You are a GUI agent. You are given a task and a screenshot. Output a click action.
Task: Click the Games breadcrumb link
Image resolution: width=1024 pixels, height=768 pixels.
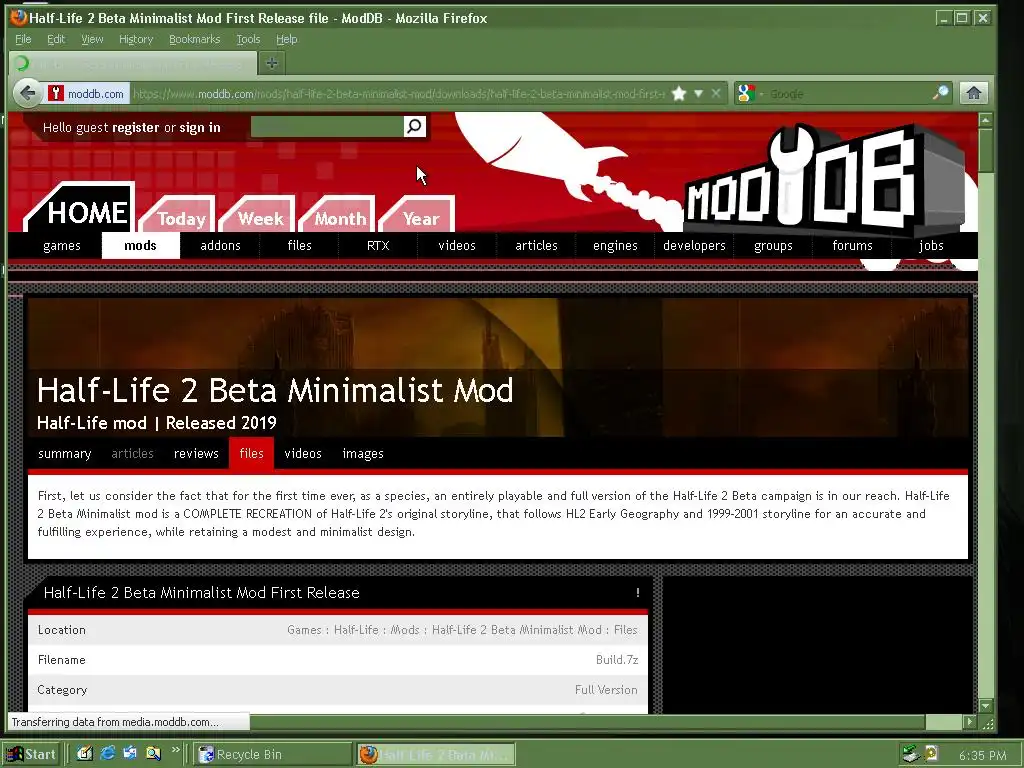pos(304,630)
